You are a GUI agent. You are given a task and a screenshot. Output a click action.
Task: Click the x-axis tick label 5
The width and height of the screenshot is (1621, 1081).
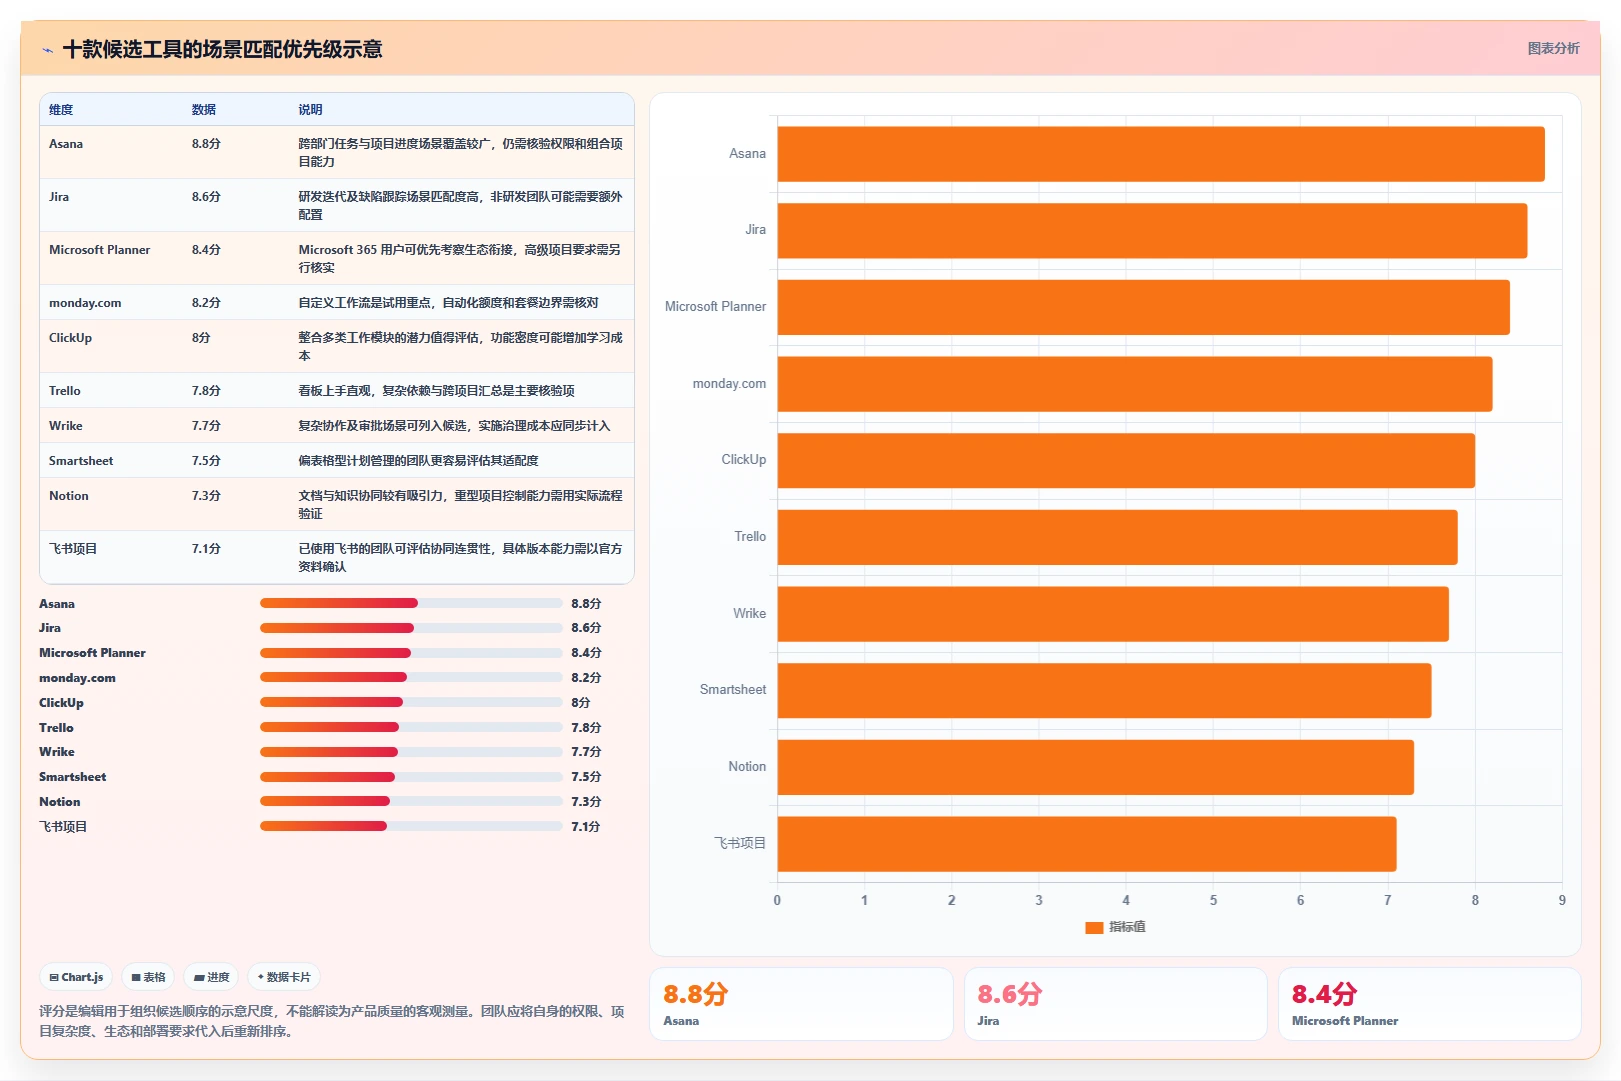click(1213, 900)
